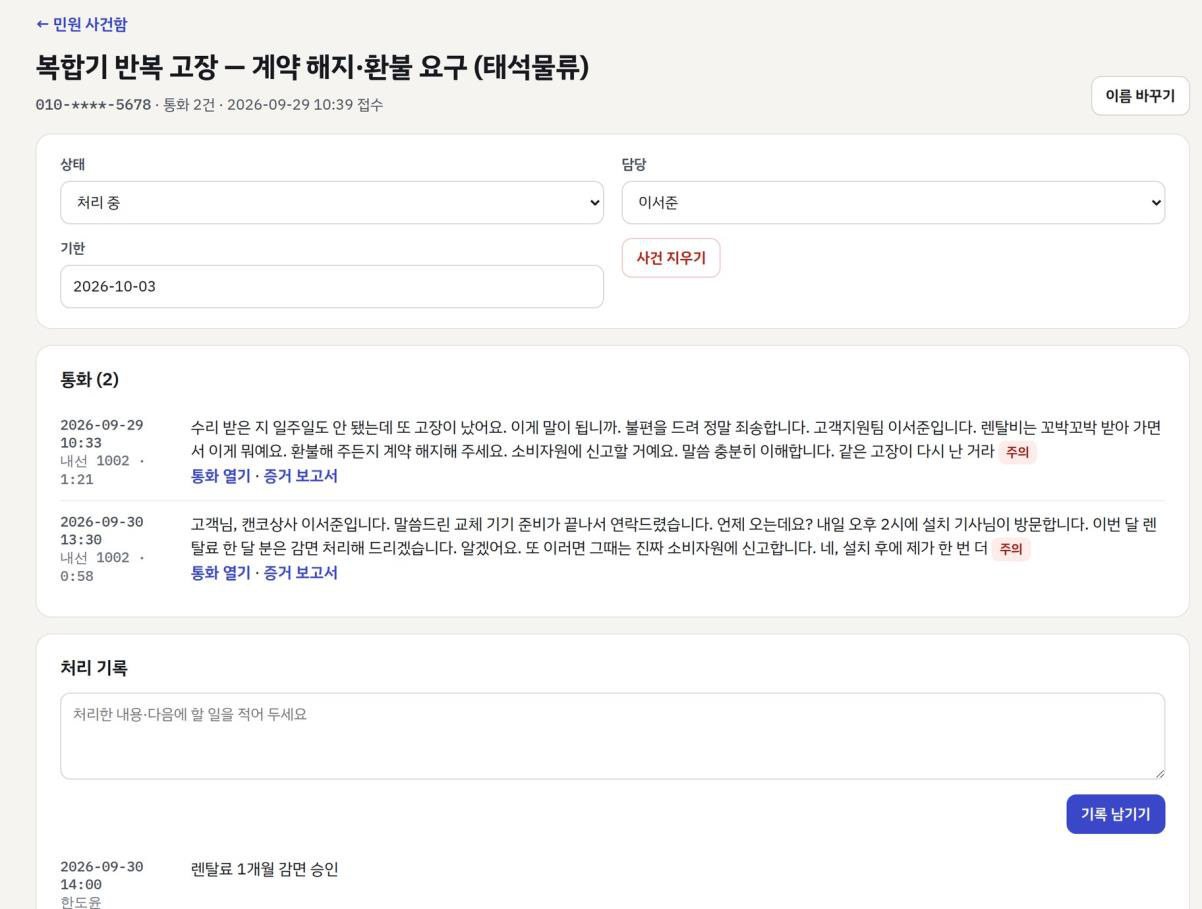Screen dimensions: 1202x909
Task: Click the 통화 (2) heading
Action: [x=90, y=380]
